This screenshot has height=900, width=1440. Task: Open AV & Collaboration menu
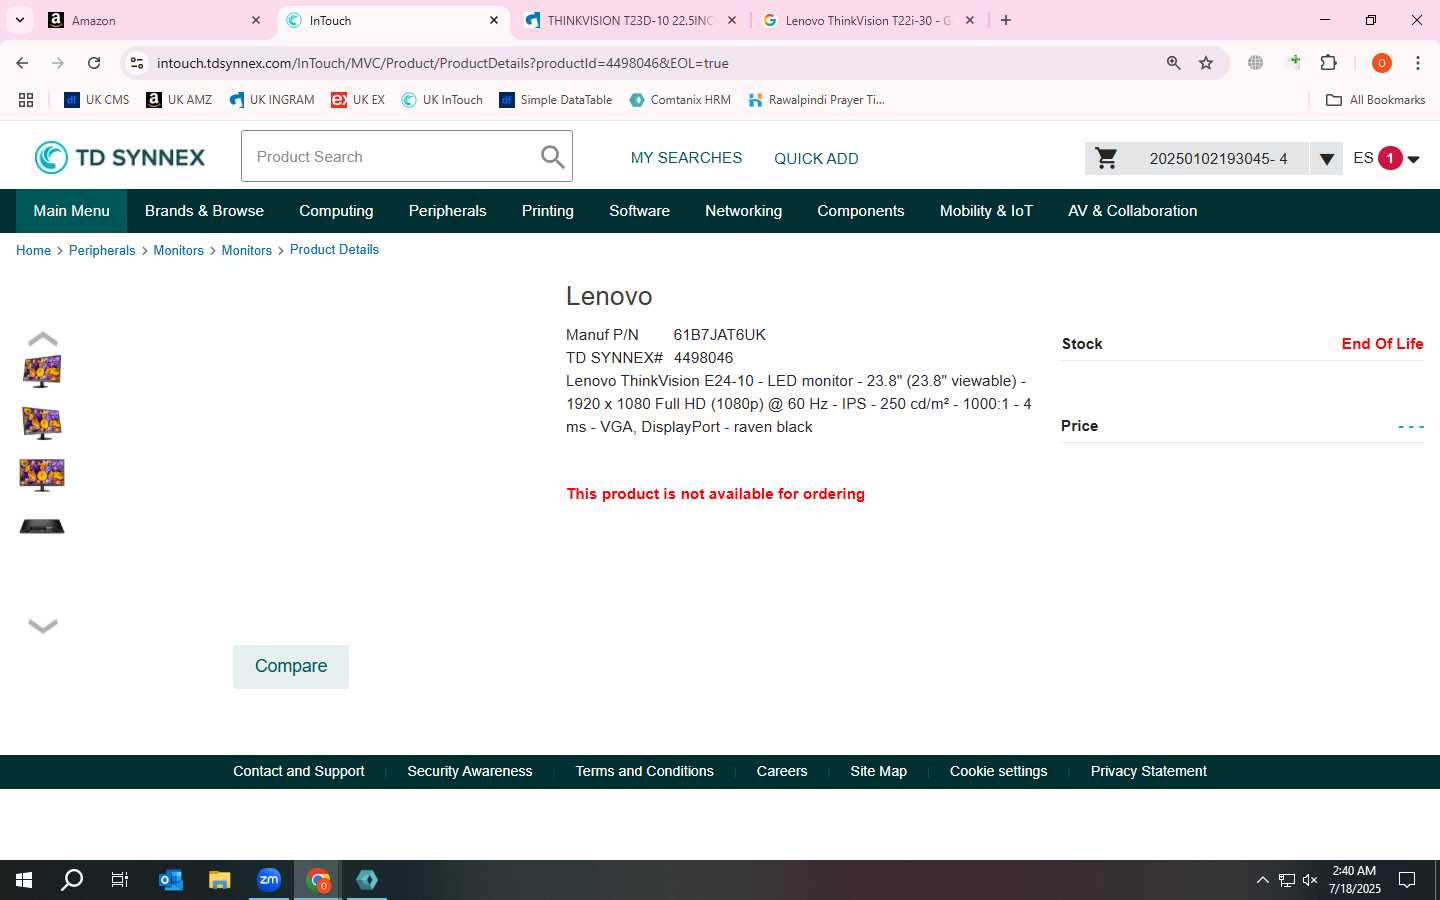point(1132,211)
